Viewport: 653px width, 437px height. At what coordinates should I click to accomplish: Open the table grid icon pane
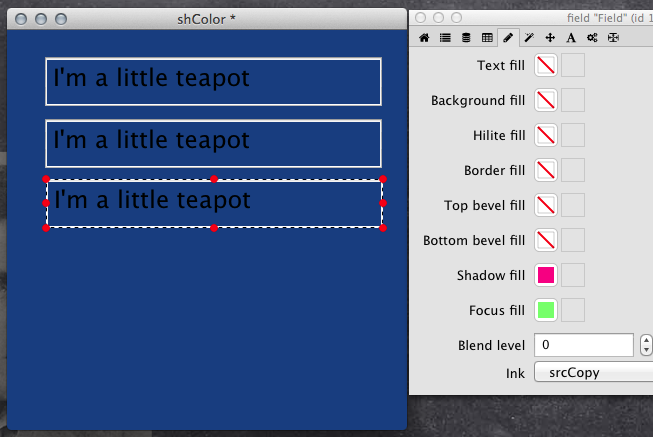point(487,38)
